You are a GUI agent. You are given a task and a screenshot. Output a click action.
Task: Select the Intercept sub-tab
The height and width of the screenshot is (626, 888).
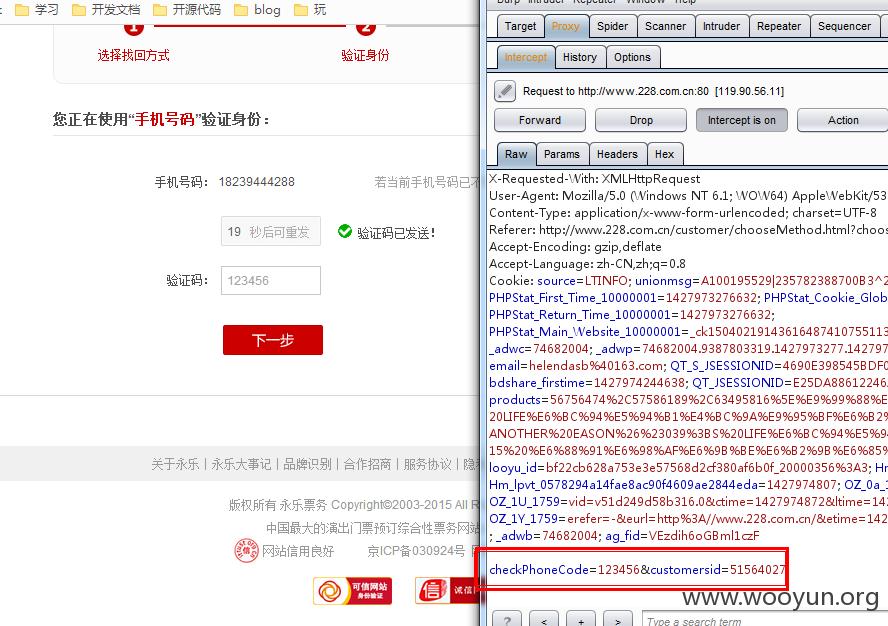(x=526, y=57)
